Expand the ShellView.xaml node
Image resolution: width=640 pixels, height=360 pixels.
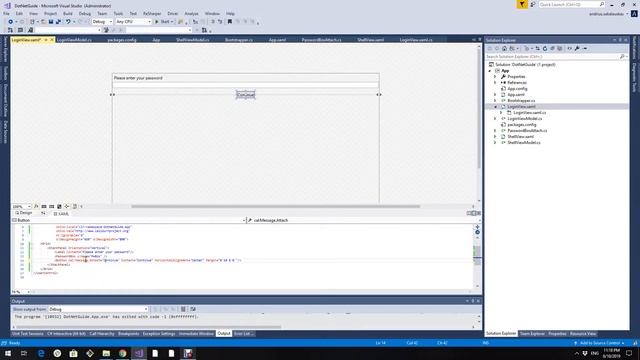pyautogui.click(x=495, y=136)
